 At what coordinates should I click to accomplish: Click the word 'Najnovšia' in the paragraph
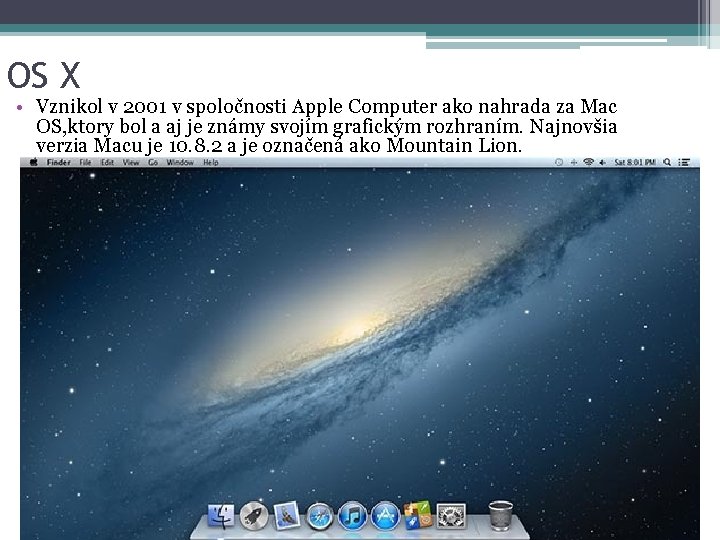573,126
